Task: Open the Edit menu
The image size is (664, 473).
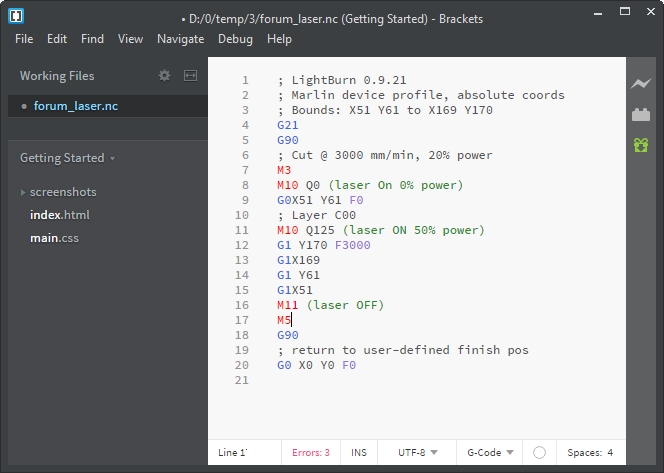Action: (57, 39)
